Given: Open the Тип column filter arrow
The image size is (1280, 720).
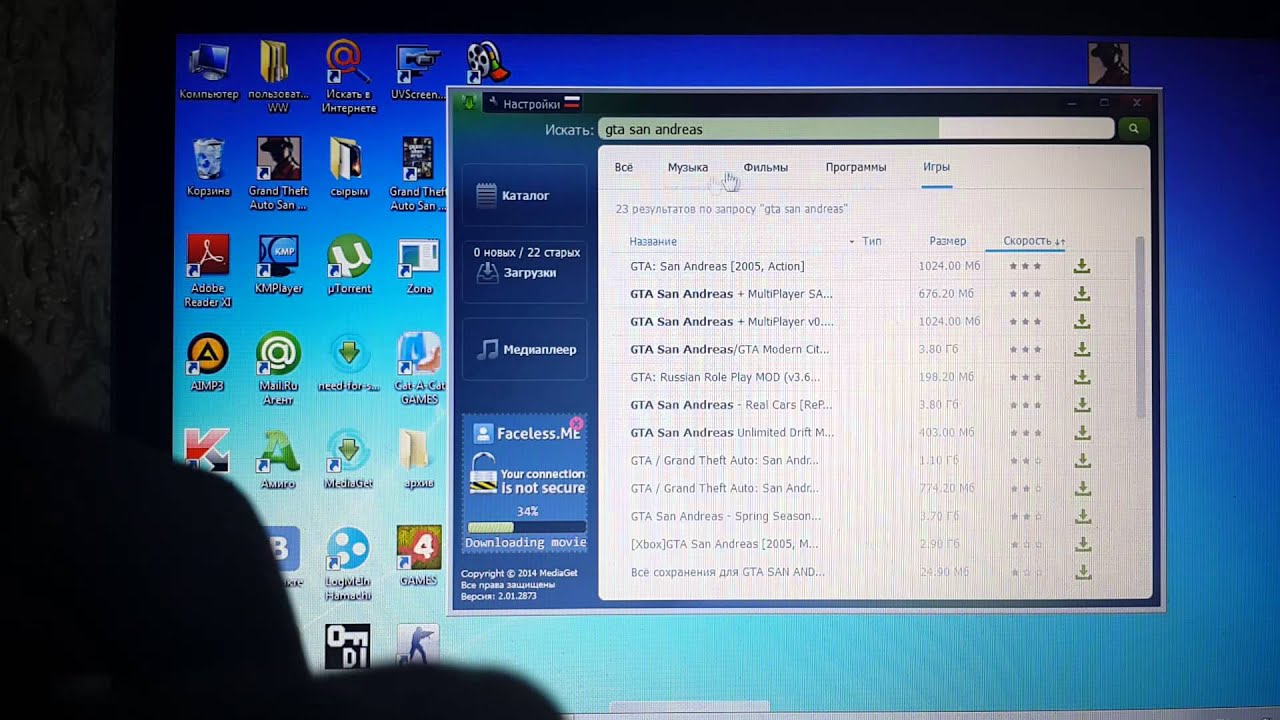Looking at the screenshot, I should tap(852, 242).
